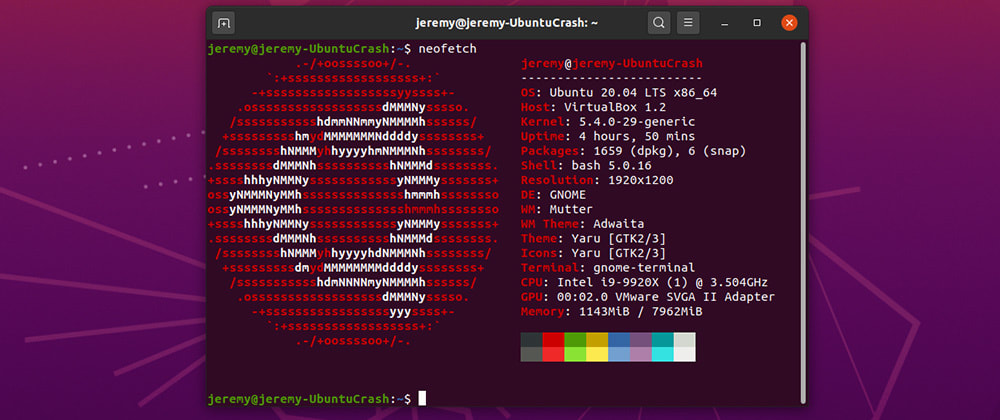Click the Memory: 1143MiB / 7962MiB line
This screenshot has height=420, width=1000.
pyautogui.click(x=612, y=313)
